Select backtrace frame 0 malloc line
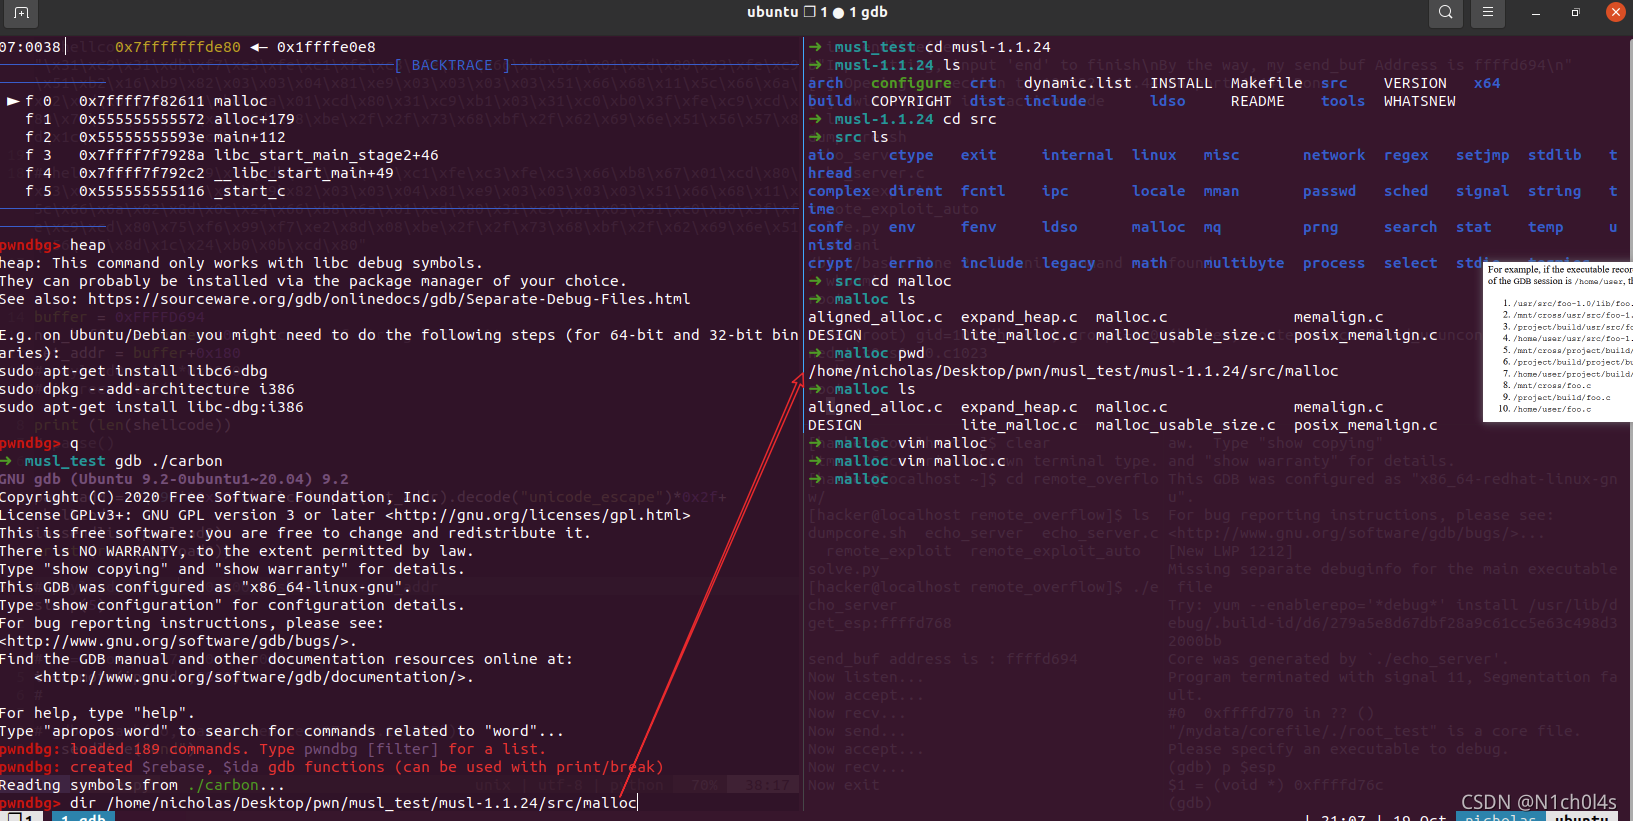 138,101
